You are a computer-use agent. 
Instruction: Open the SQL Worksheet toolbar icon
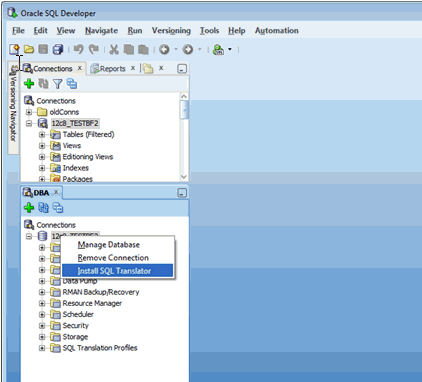(218, 49)
